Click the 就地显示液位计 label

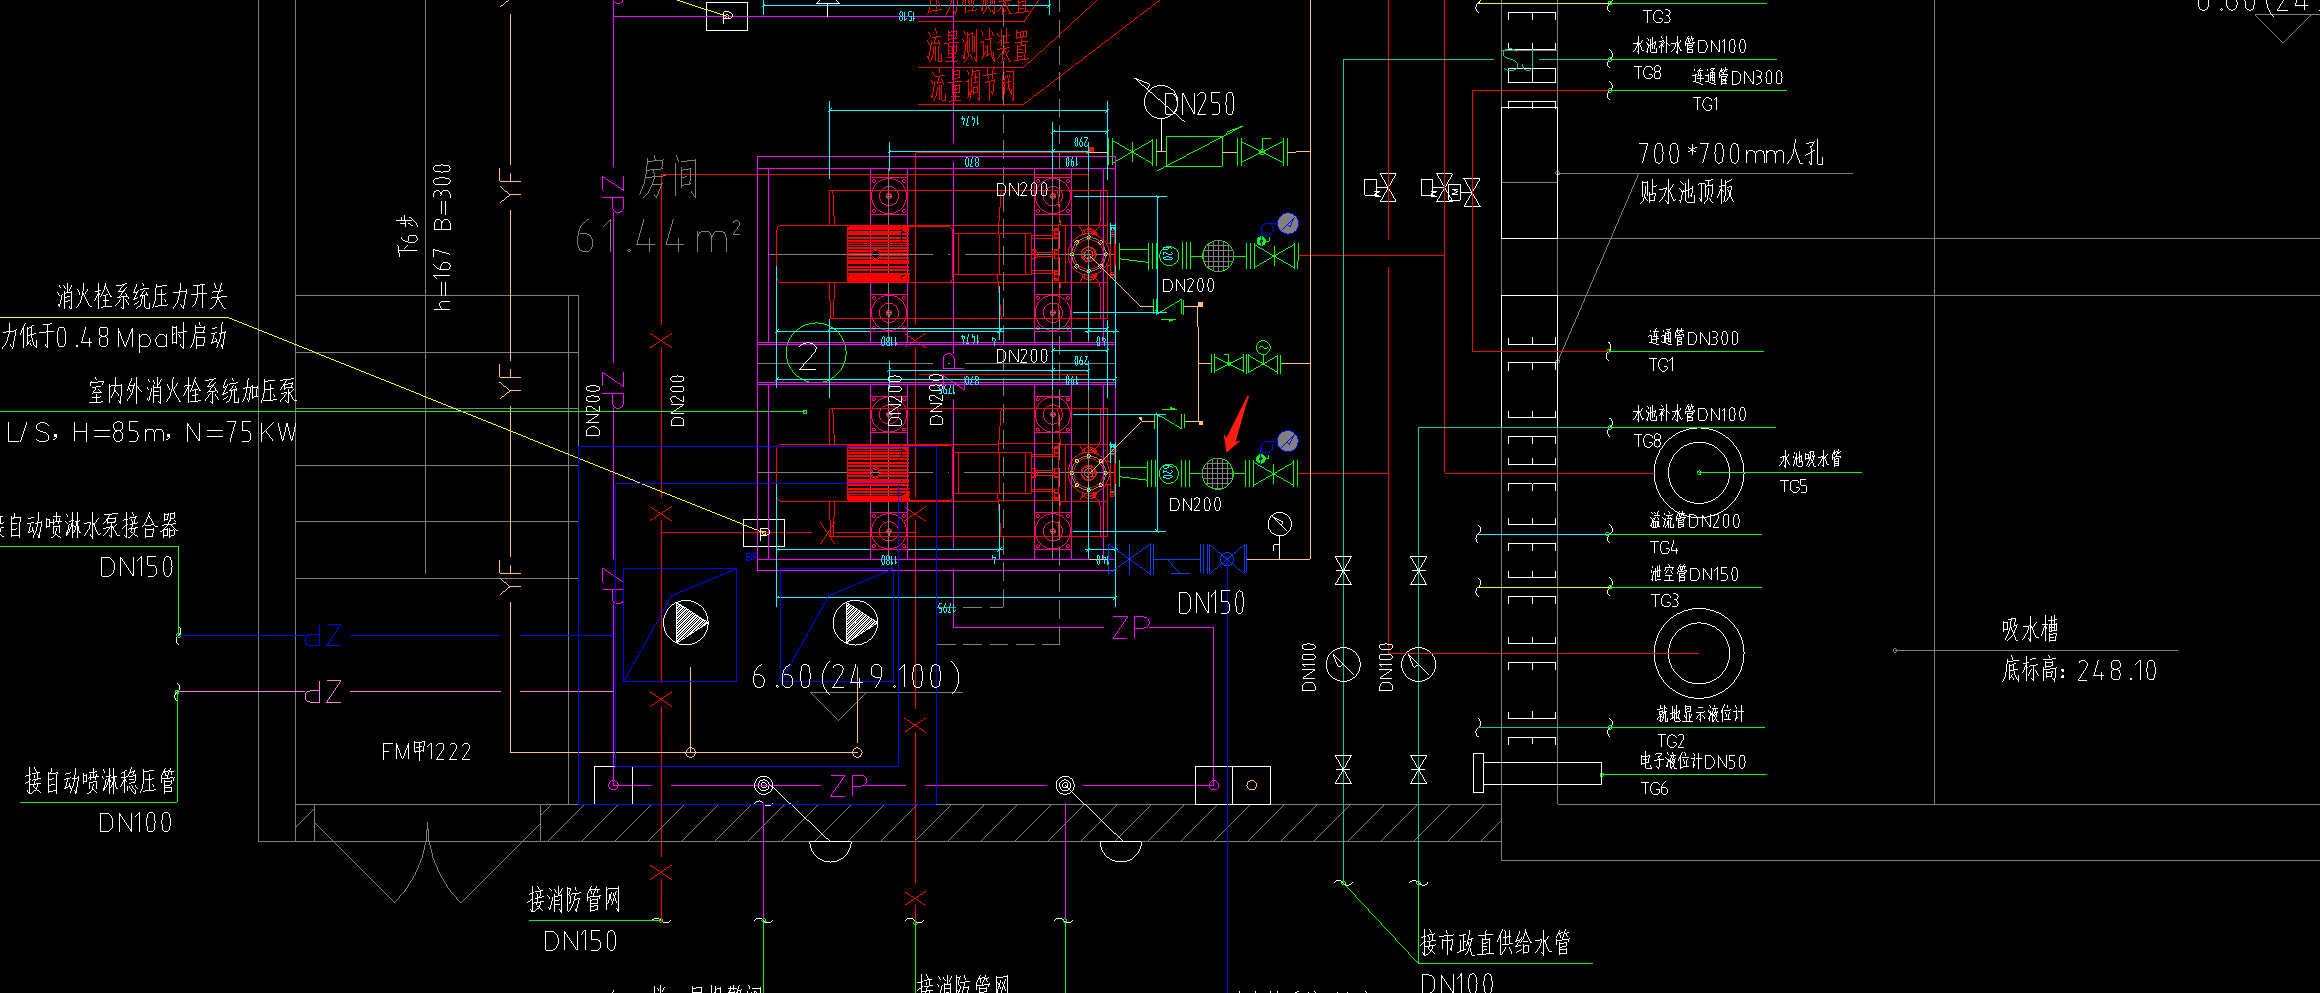pos(1701,714)
